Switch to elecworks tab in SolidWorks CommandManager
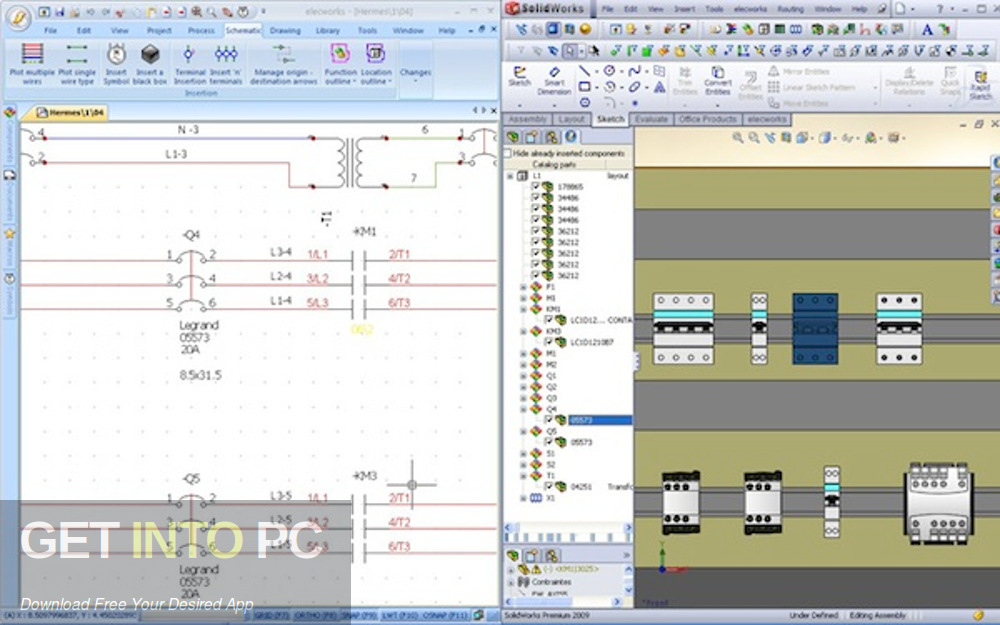1000x625 pixels. pyautogui.click(x=767, y=119)
